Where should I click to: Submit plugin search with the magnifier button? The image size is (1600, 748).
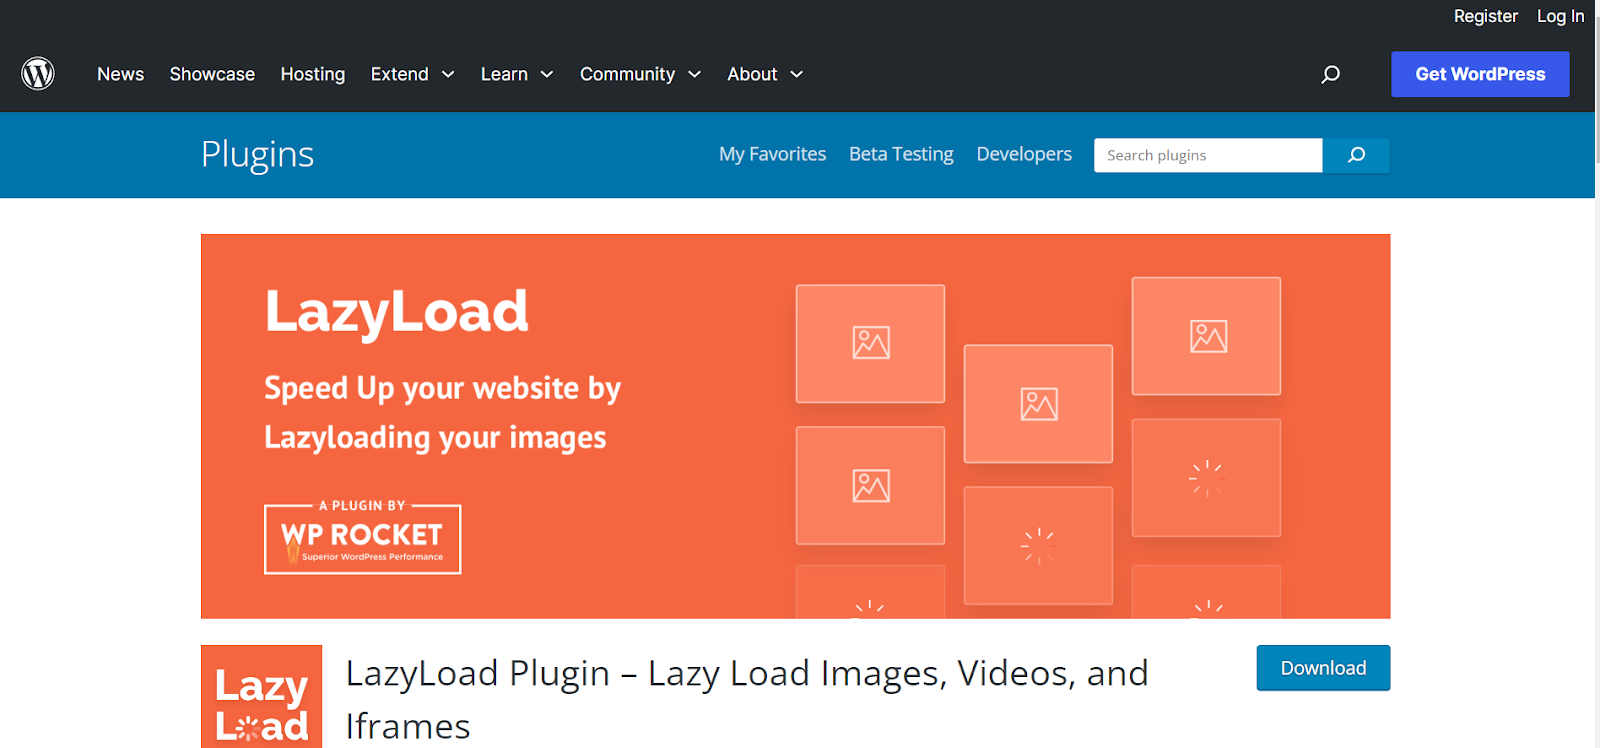tap(1356, 155)
